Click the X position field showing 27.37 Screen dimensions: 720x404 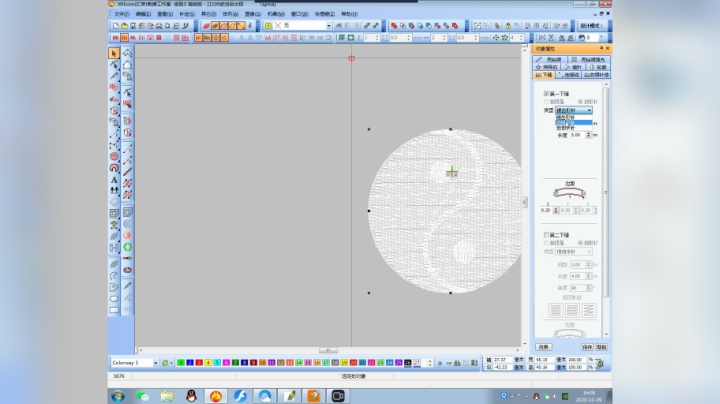coord(502,360)
